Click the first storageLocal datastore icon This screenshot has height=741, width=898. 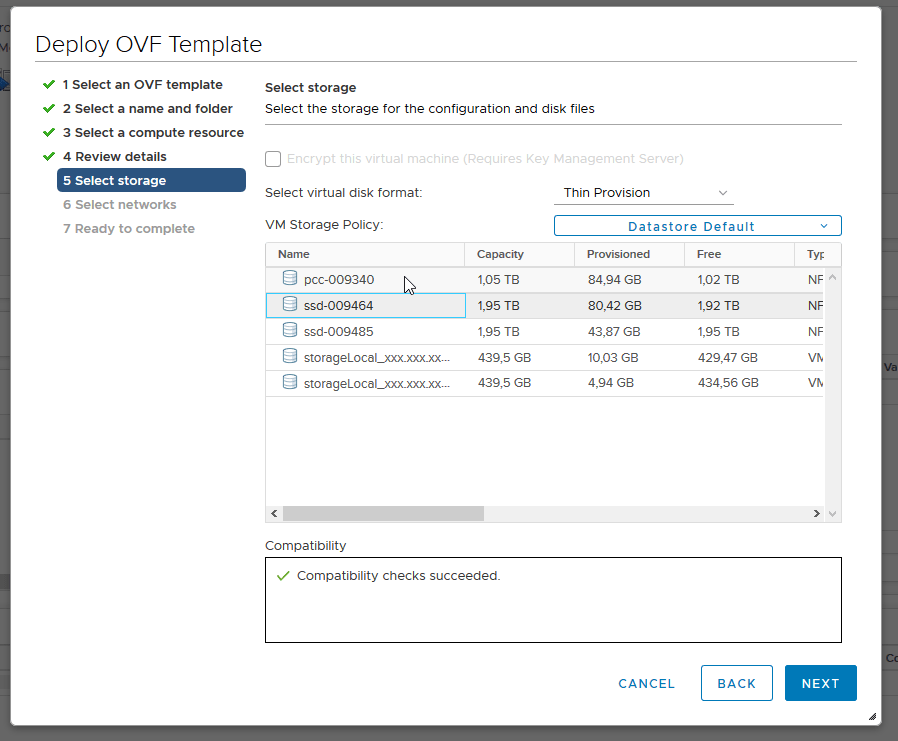[x=289, y=356]
